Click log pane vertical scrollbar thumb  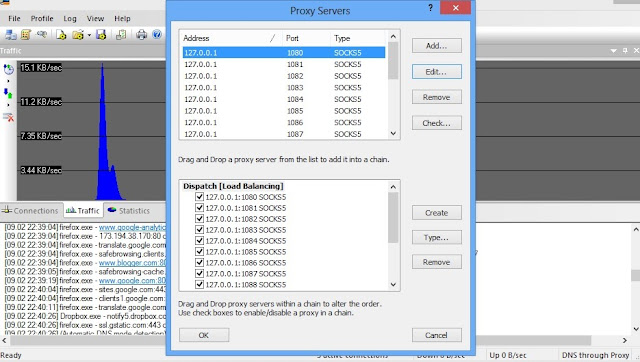tap(636, 275)
